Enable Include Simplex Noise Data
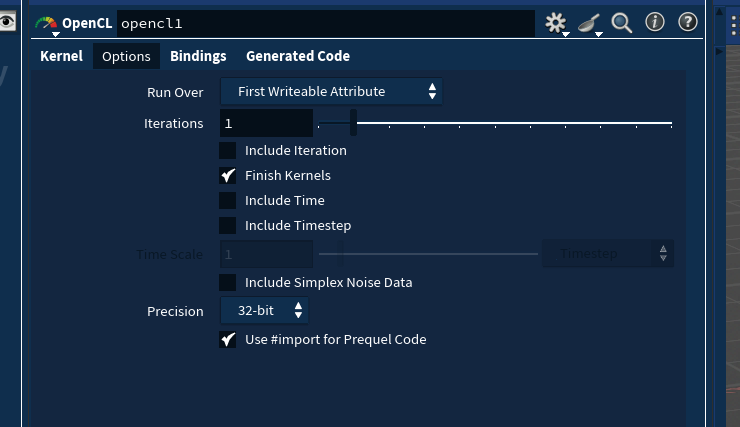The height and width of the screenshot is (427, 740). pyautogui.click(x=228, y=283)
